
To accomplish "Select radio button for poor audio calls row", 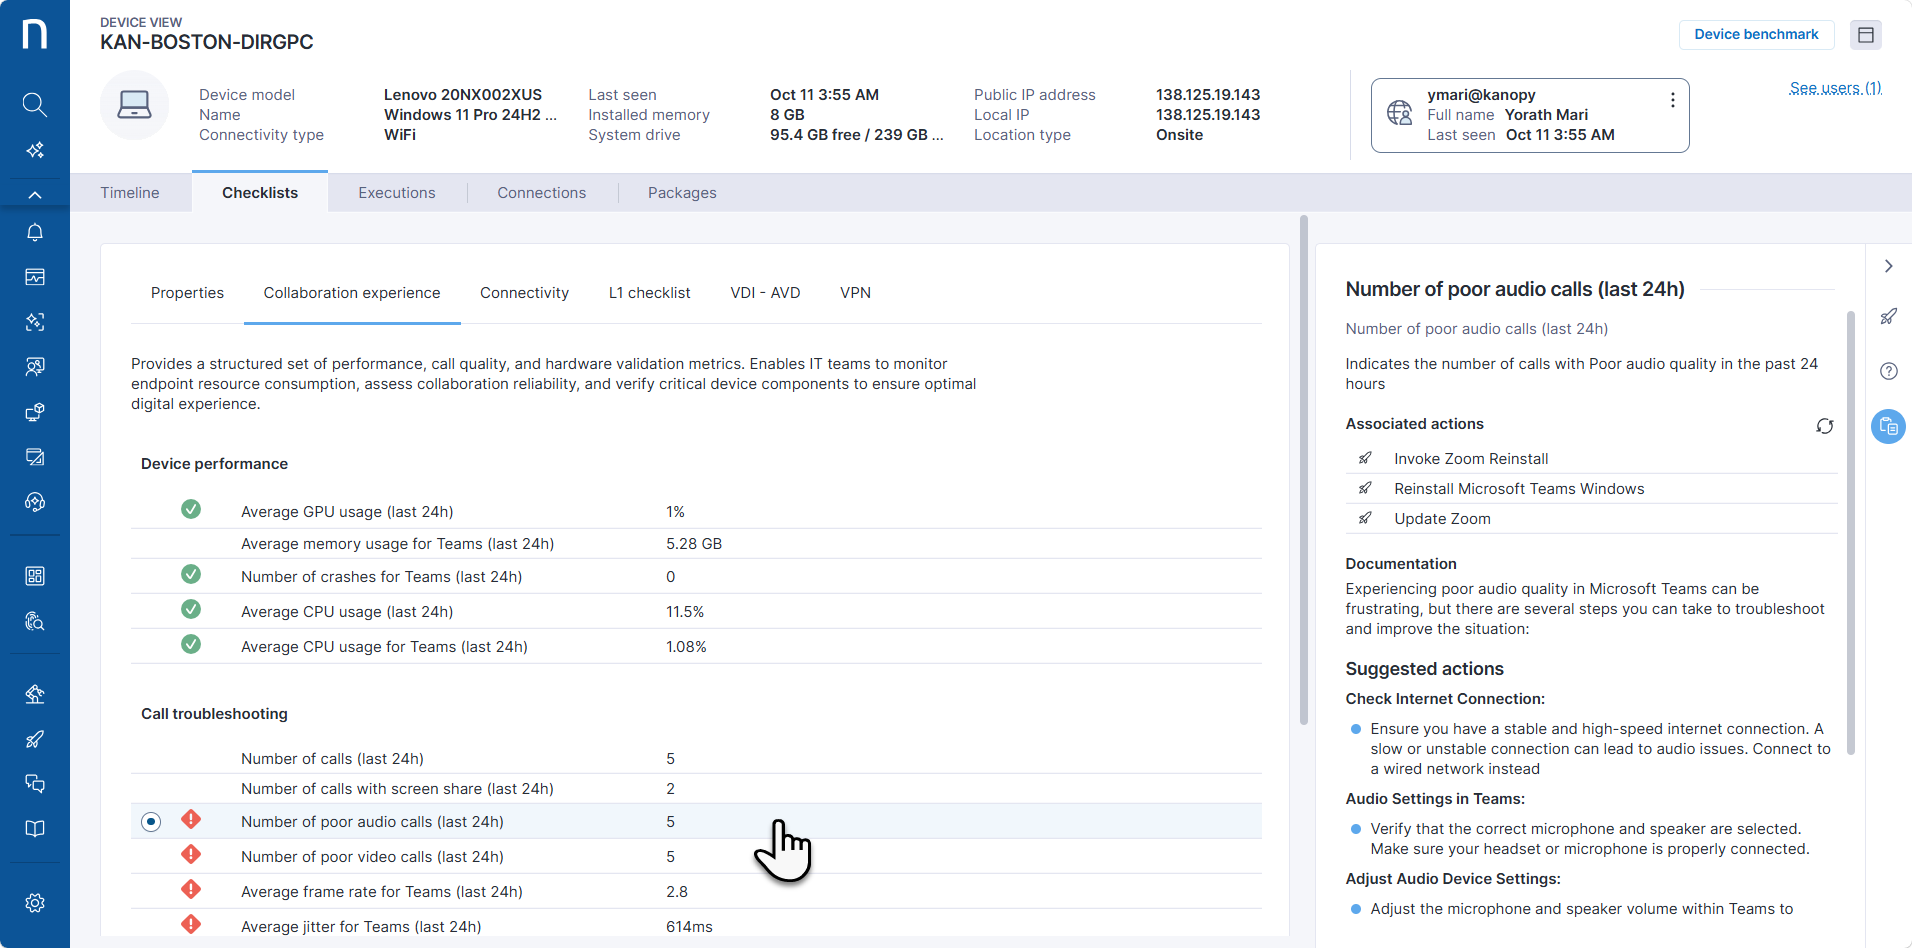I will (x=151, y=822).
